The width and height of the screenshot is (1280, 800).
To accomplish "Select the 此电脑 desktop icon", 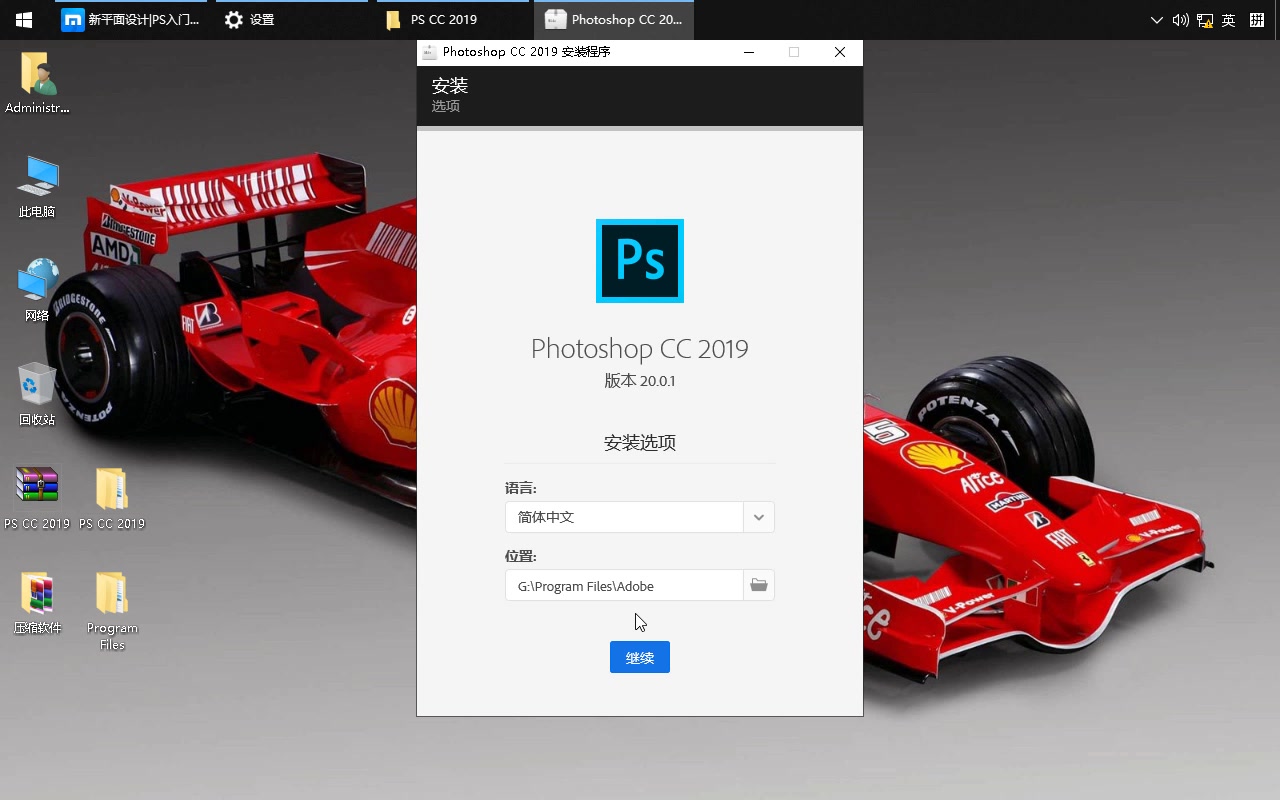I will [37, 187].
